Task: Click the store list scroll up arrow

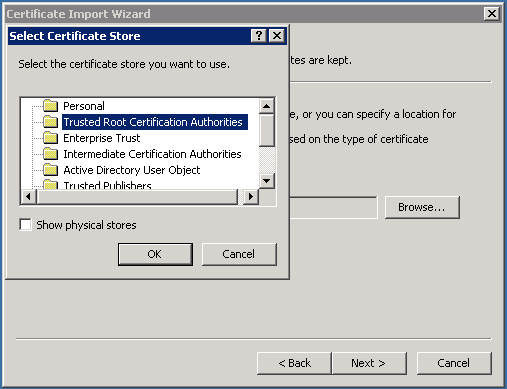Action: pos(266,106)
